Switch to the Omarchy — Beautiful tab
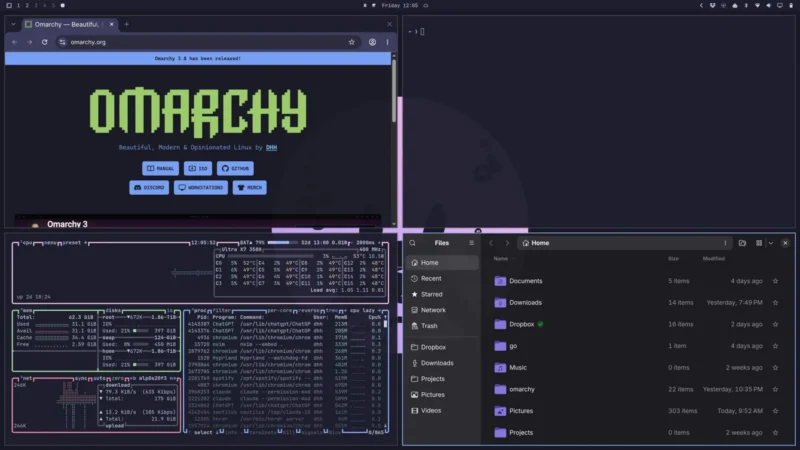This screenshot has height=450, width=800. click(69, 24)
